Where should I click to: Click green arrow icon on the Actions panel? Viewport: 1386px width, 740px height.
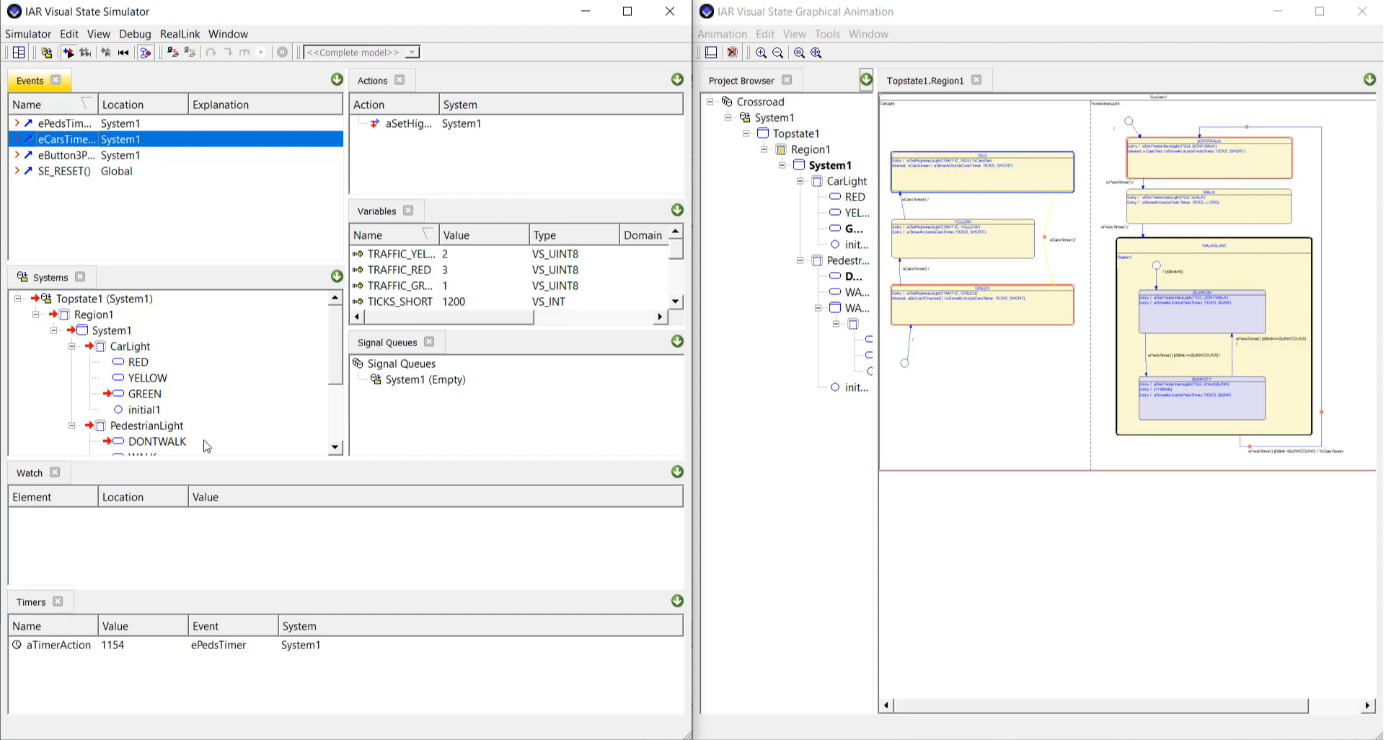coord(677,80)
